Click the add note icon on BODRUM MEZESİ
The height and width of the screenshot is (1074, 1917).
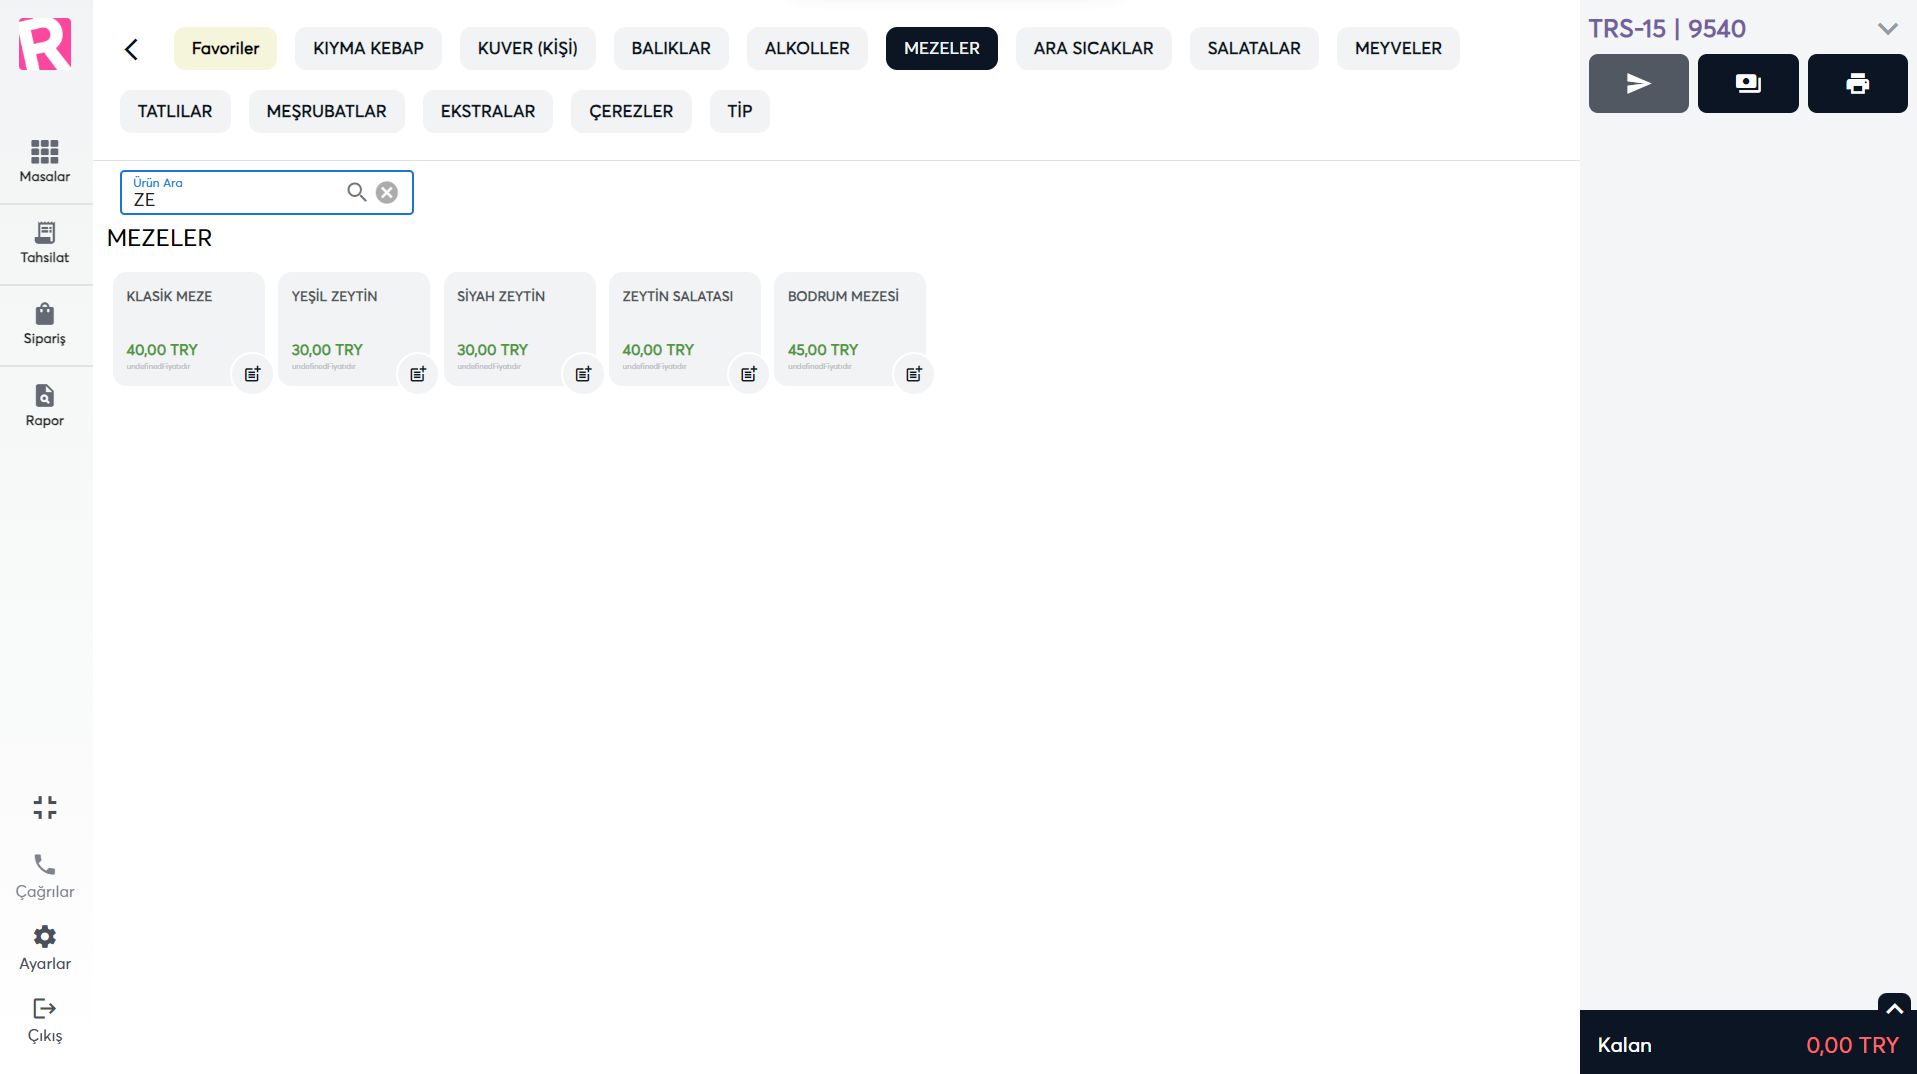[x=913, y=374]
